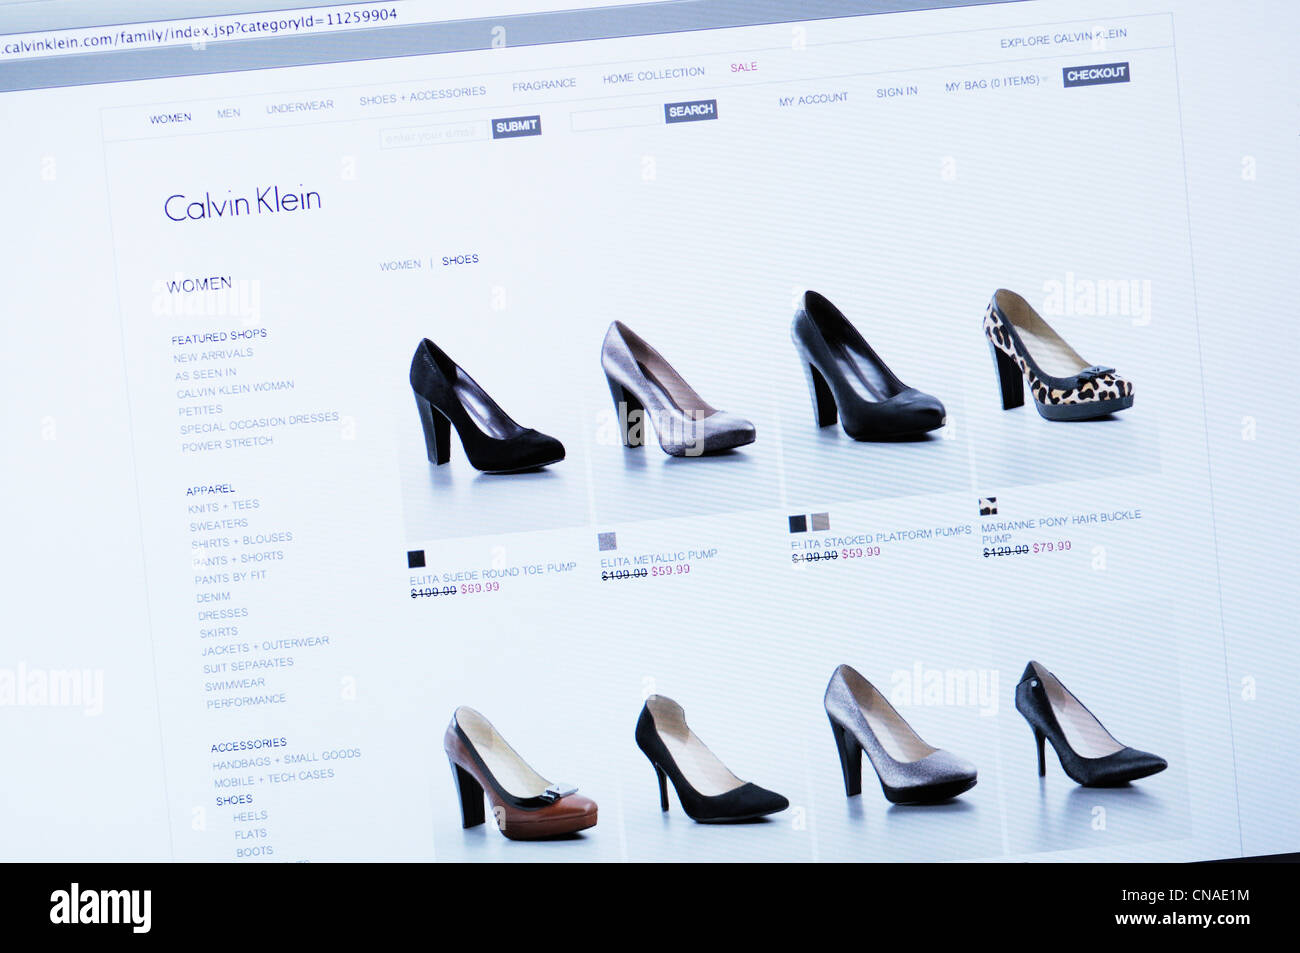This screenshot has height=953, width=1300.
Task: Open My Account page
Action: point(813,99)
